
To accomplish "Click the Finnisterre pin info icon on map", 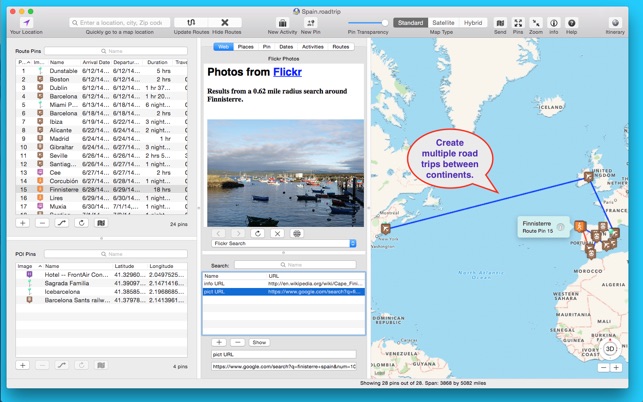I will click(x=560, y=227).
